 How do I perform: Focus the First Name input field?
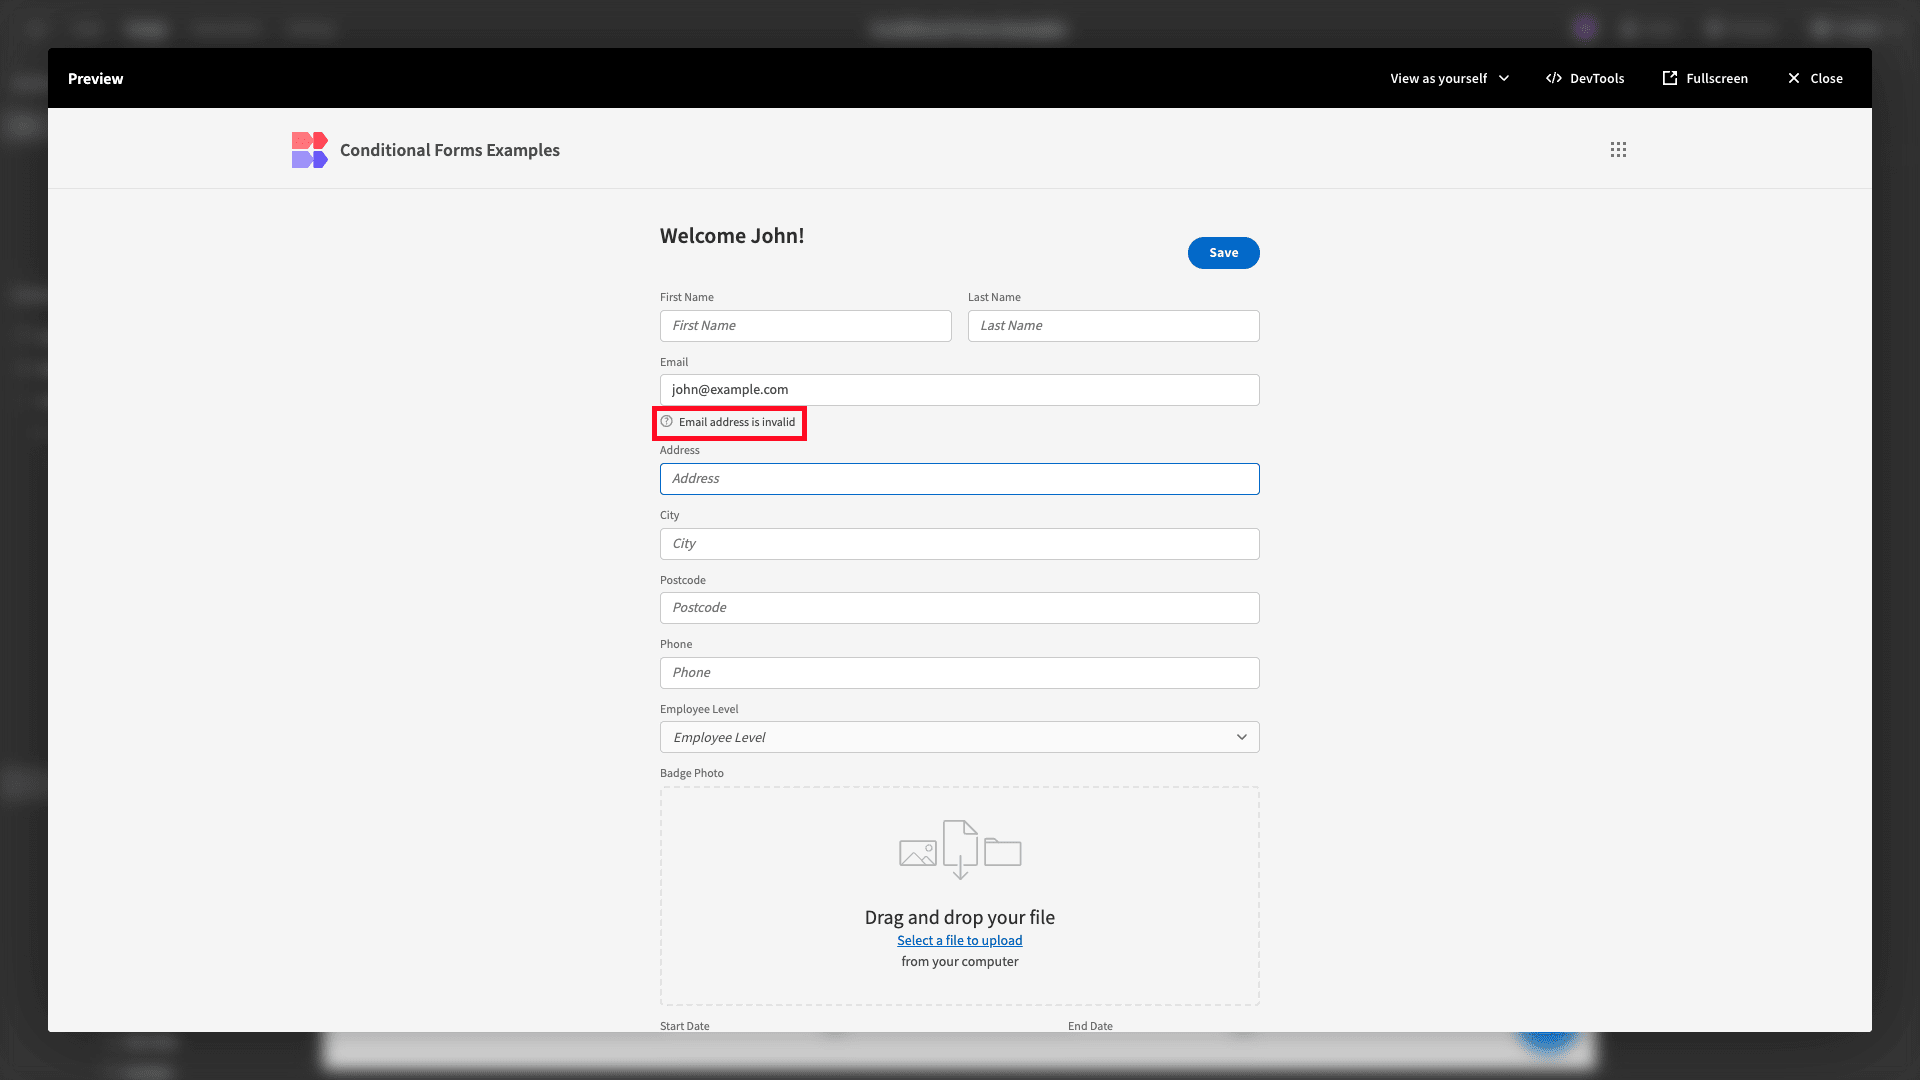coord(806,326)
